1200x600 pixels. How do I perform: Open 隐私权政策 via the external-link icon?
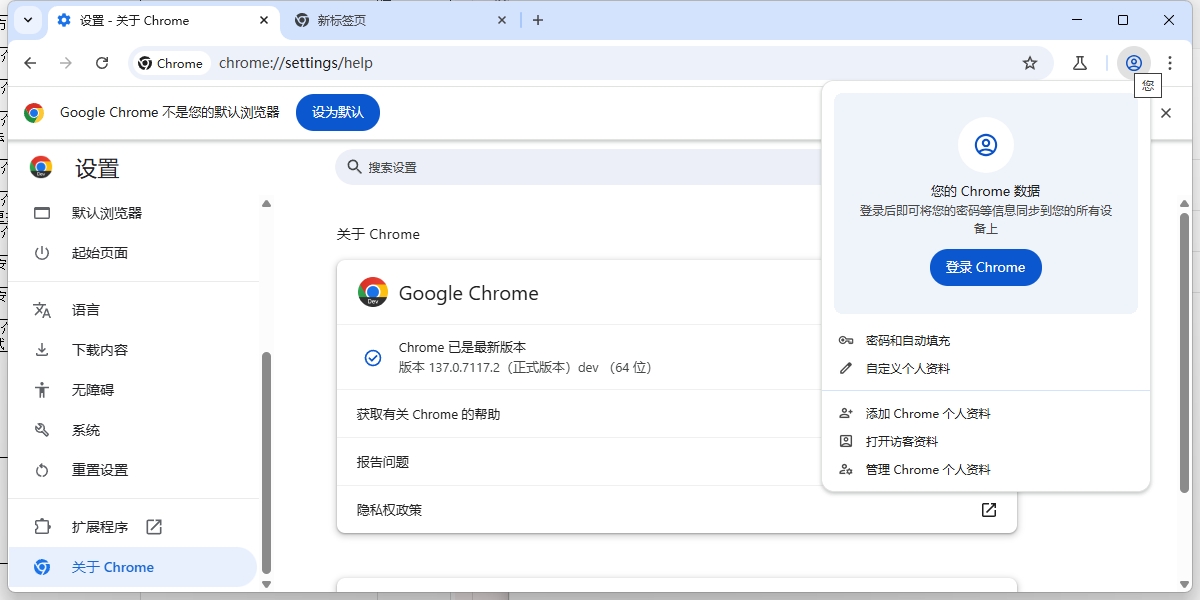tap(988, 510)
